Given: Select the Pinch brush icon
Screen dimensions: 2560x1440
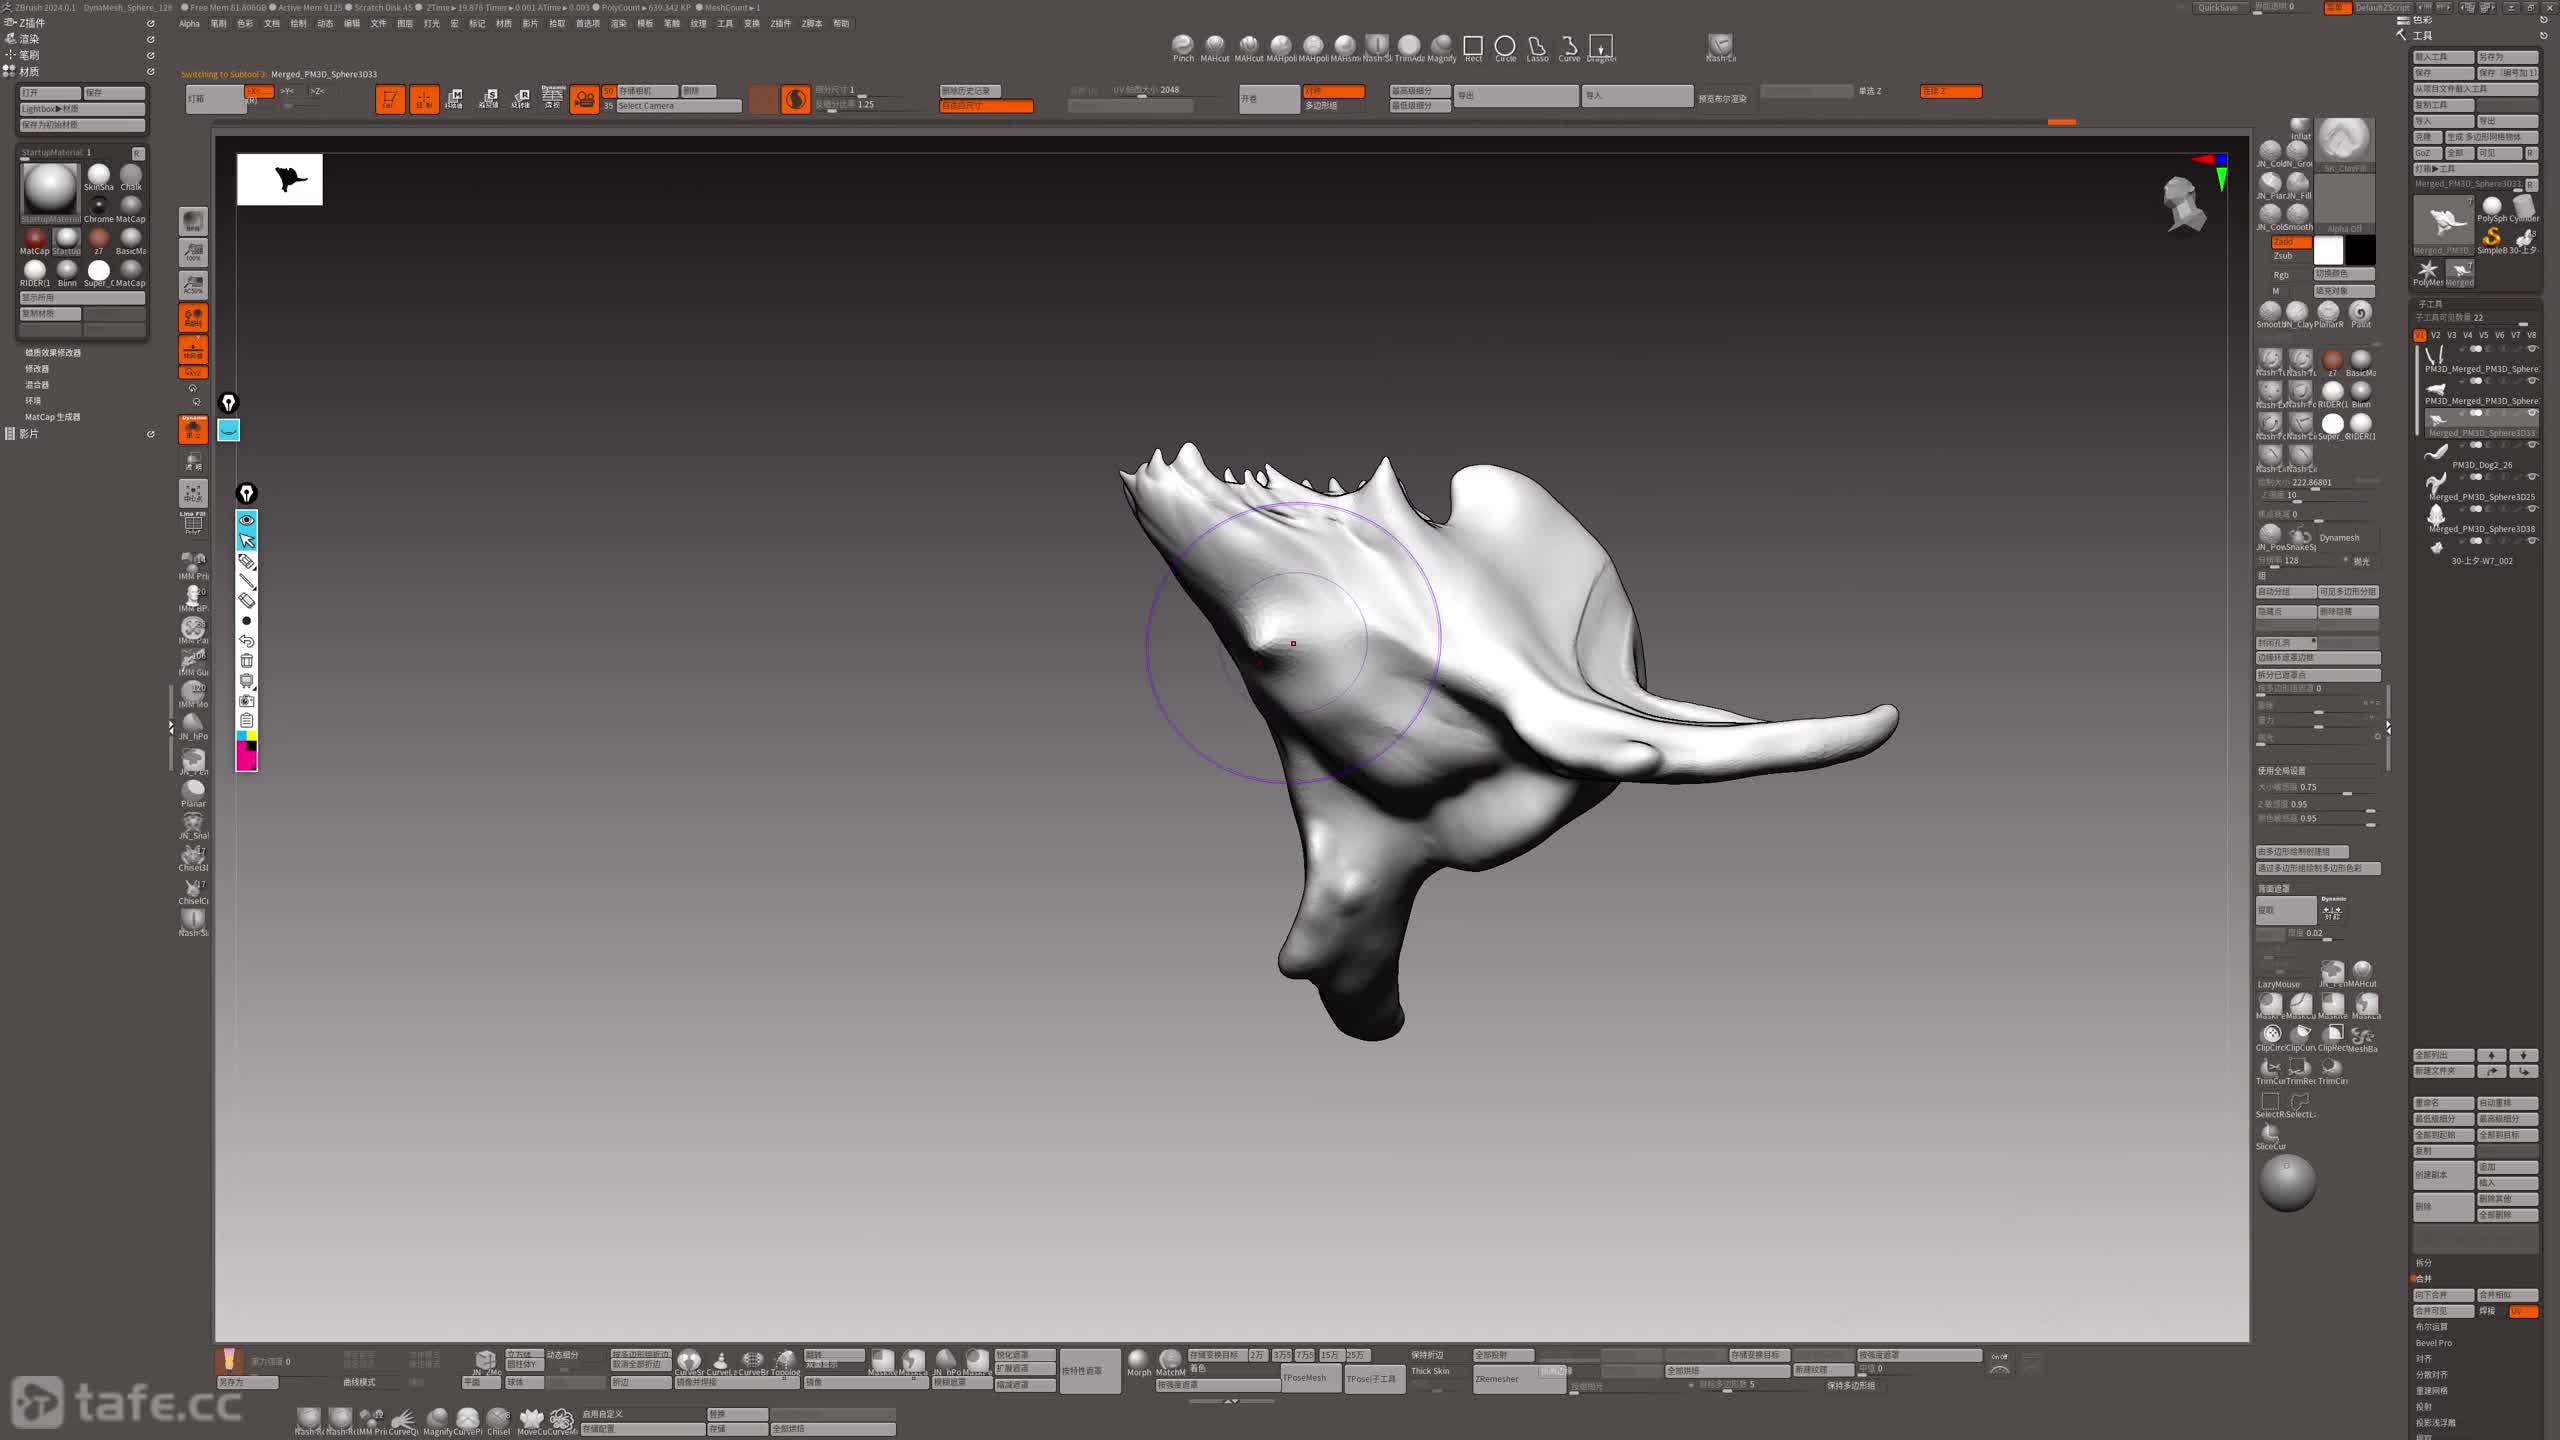Looking at the screenshot, I should 1183,45.
